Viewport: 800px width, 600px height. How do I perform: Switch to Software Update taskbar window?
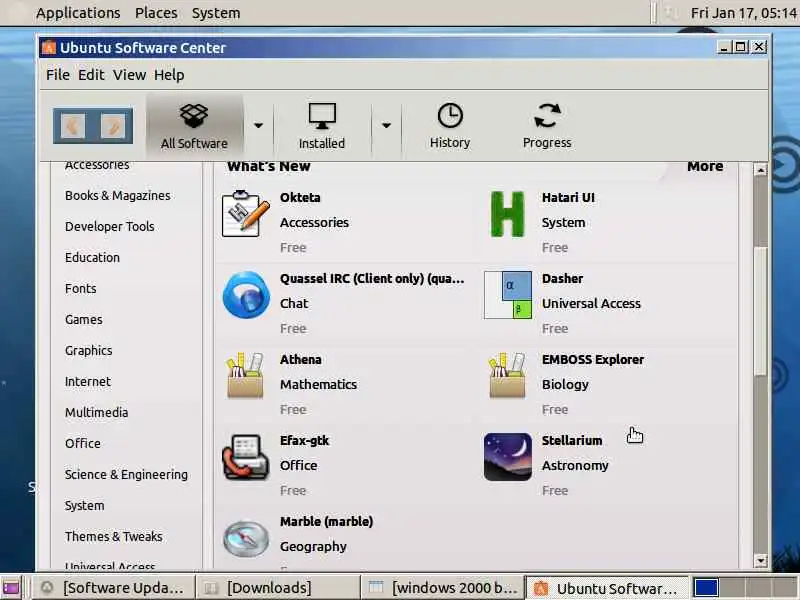[x=114, y=588]
